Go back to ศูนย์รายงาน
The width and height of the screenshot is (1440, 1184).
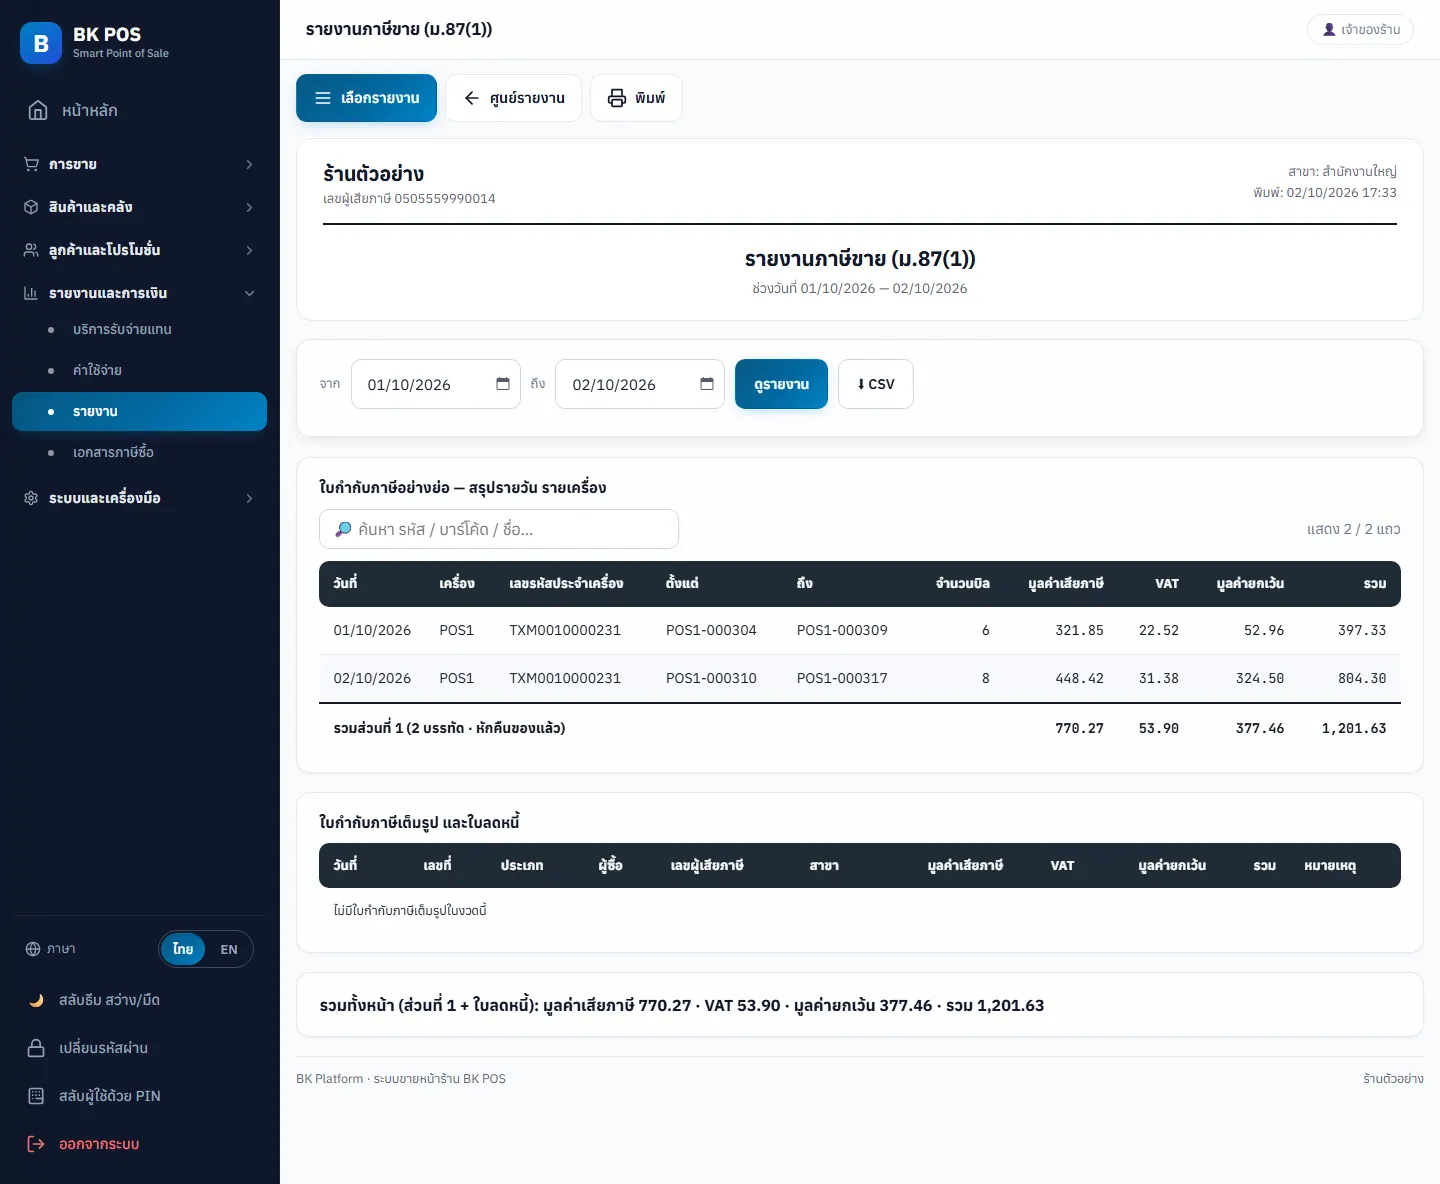coord(513,98)
